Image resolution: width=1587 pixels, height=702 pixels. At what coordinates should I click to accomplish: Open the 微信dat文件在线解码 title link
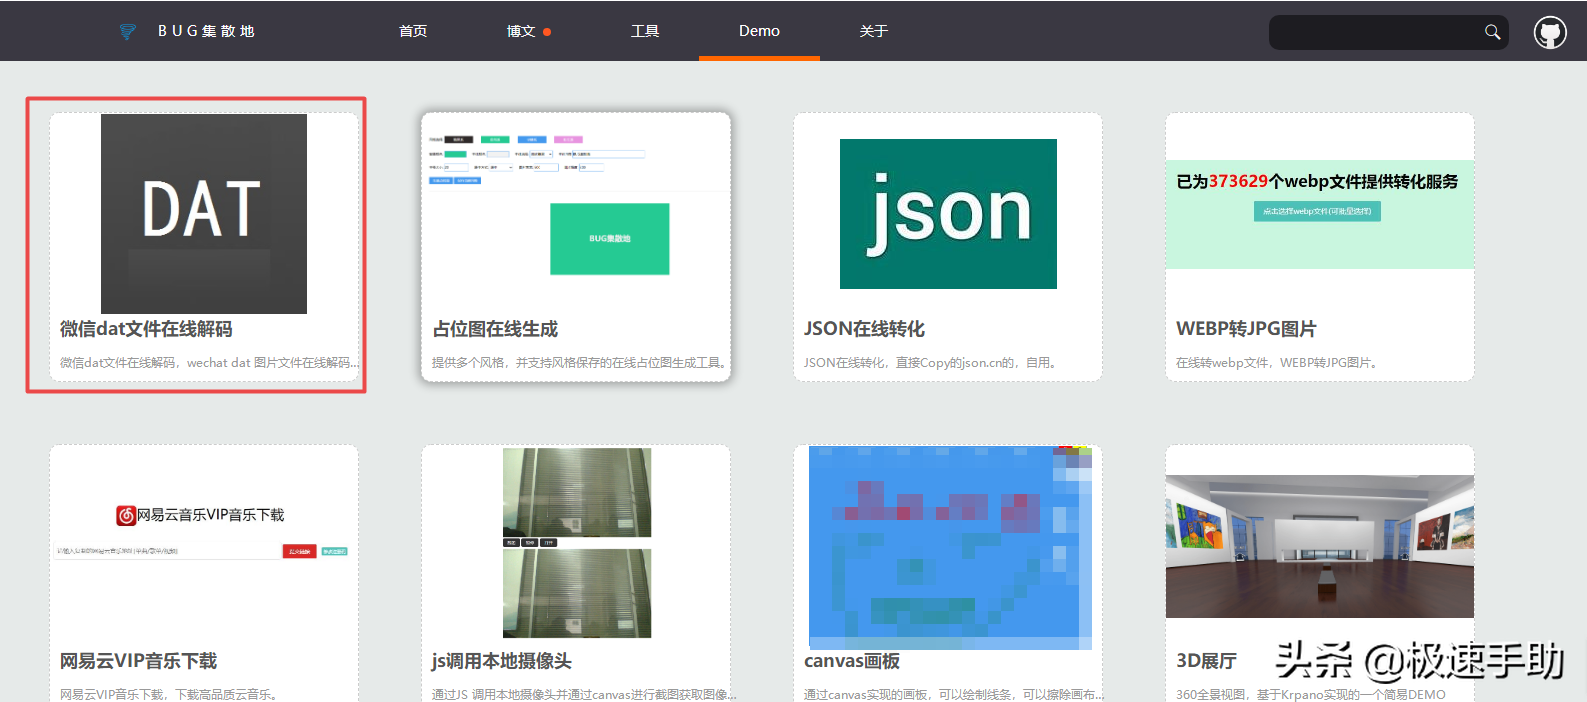(146, 329)
